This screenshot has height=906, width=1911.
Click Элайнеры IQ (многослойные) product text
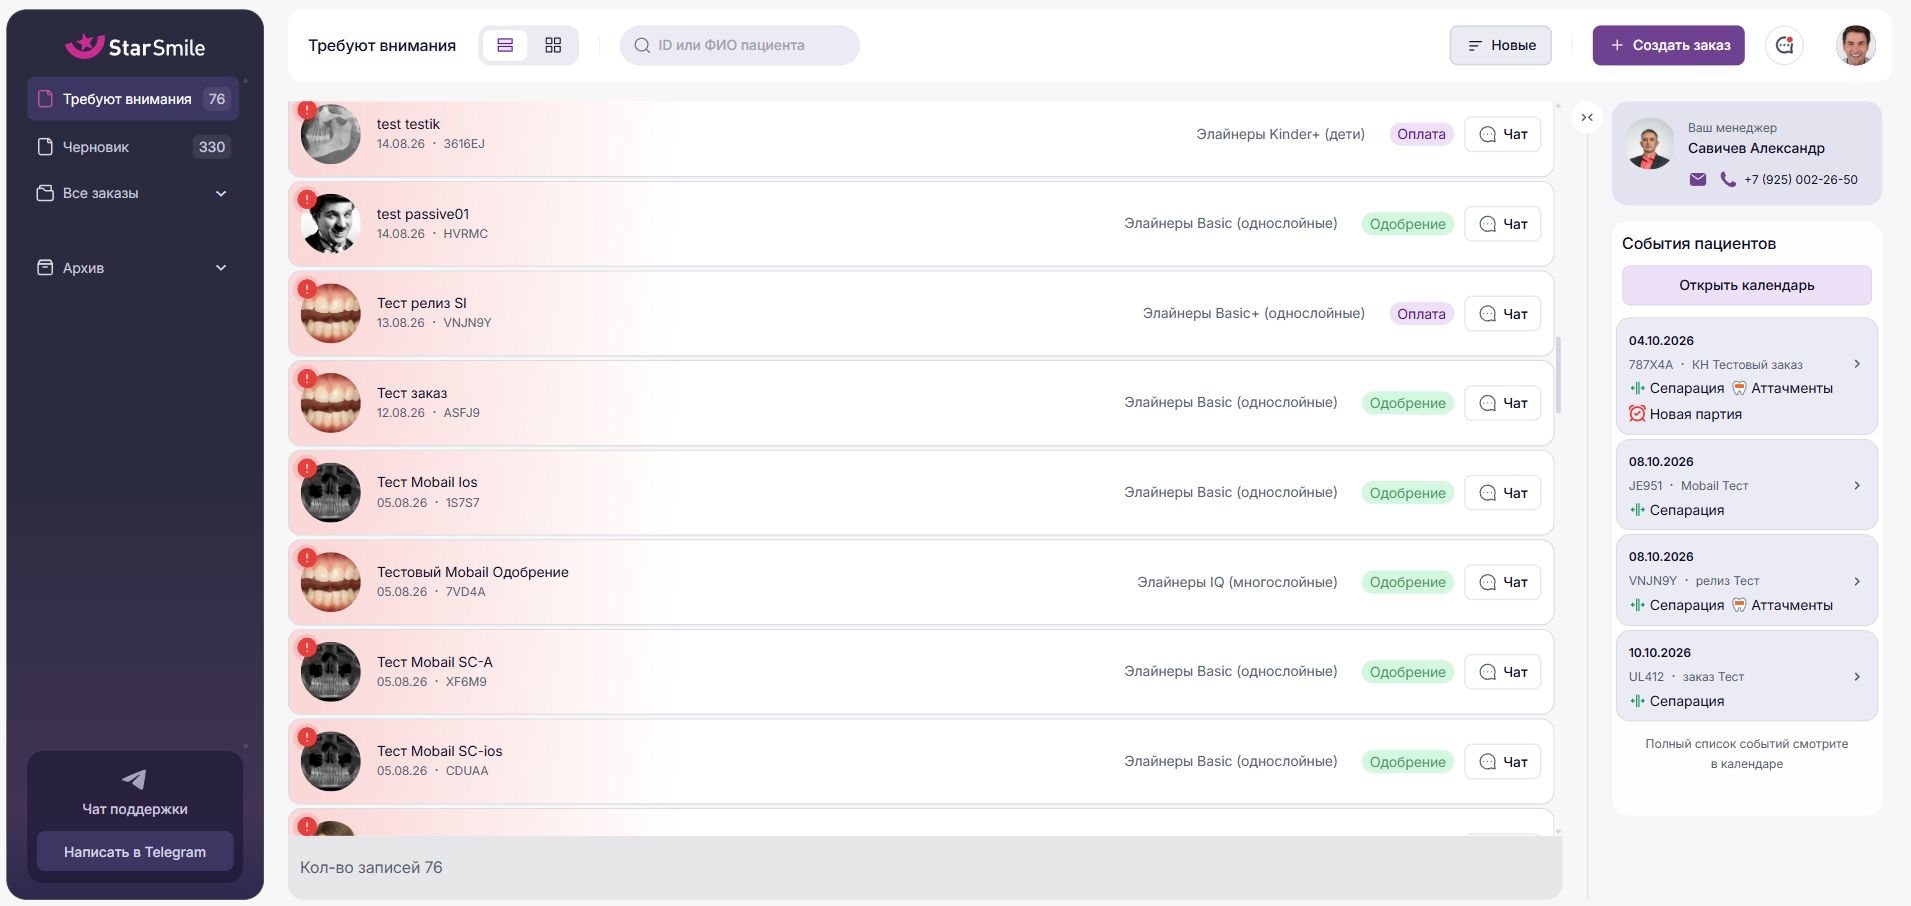[x=1237, y=582]
